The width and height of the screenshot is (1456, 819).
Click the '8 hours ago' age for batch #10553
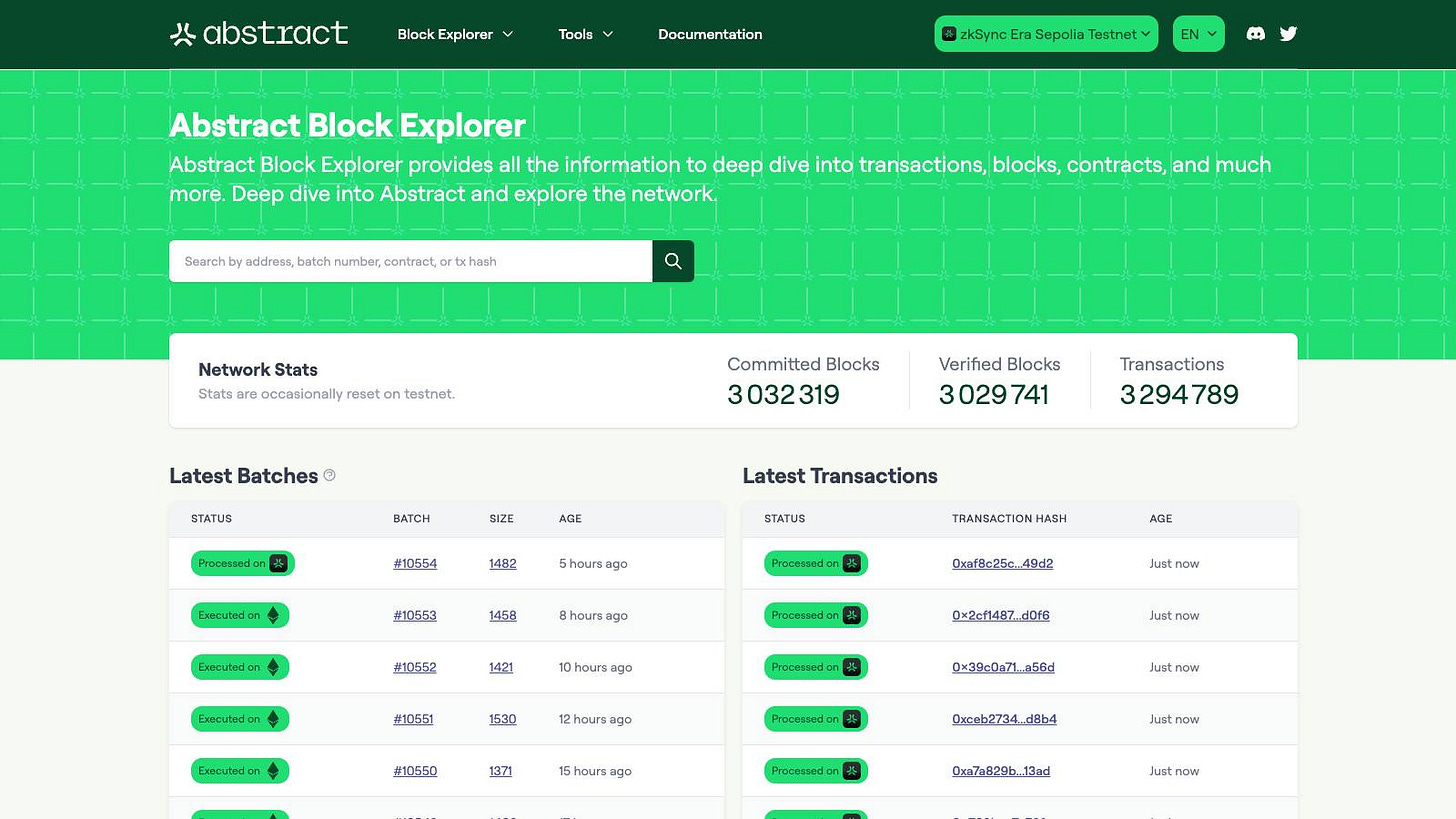click(x=593, y=615)
